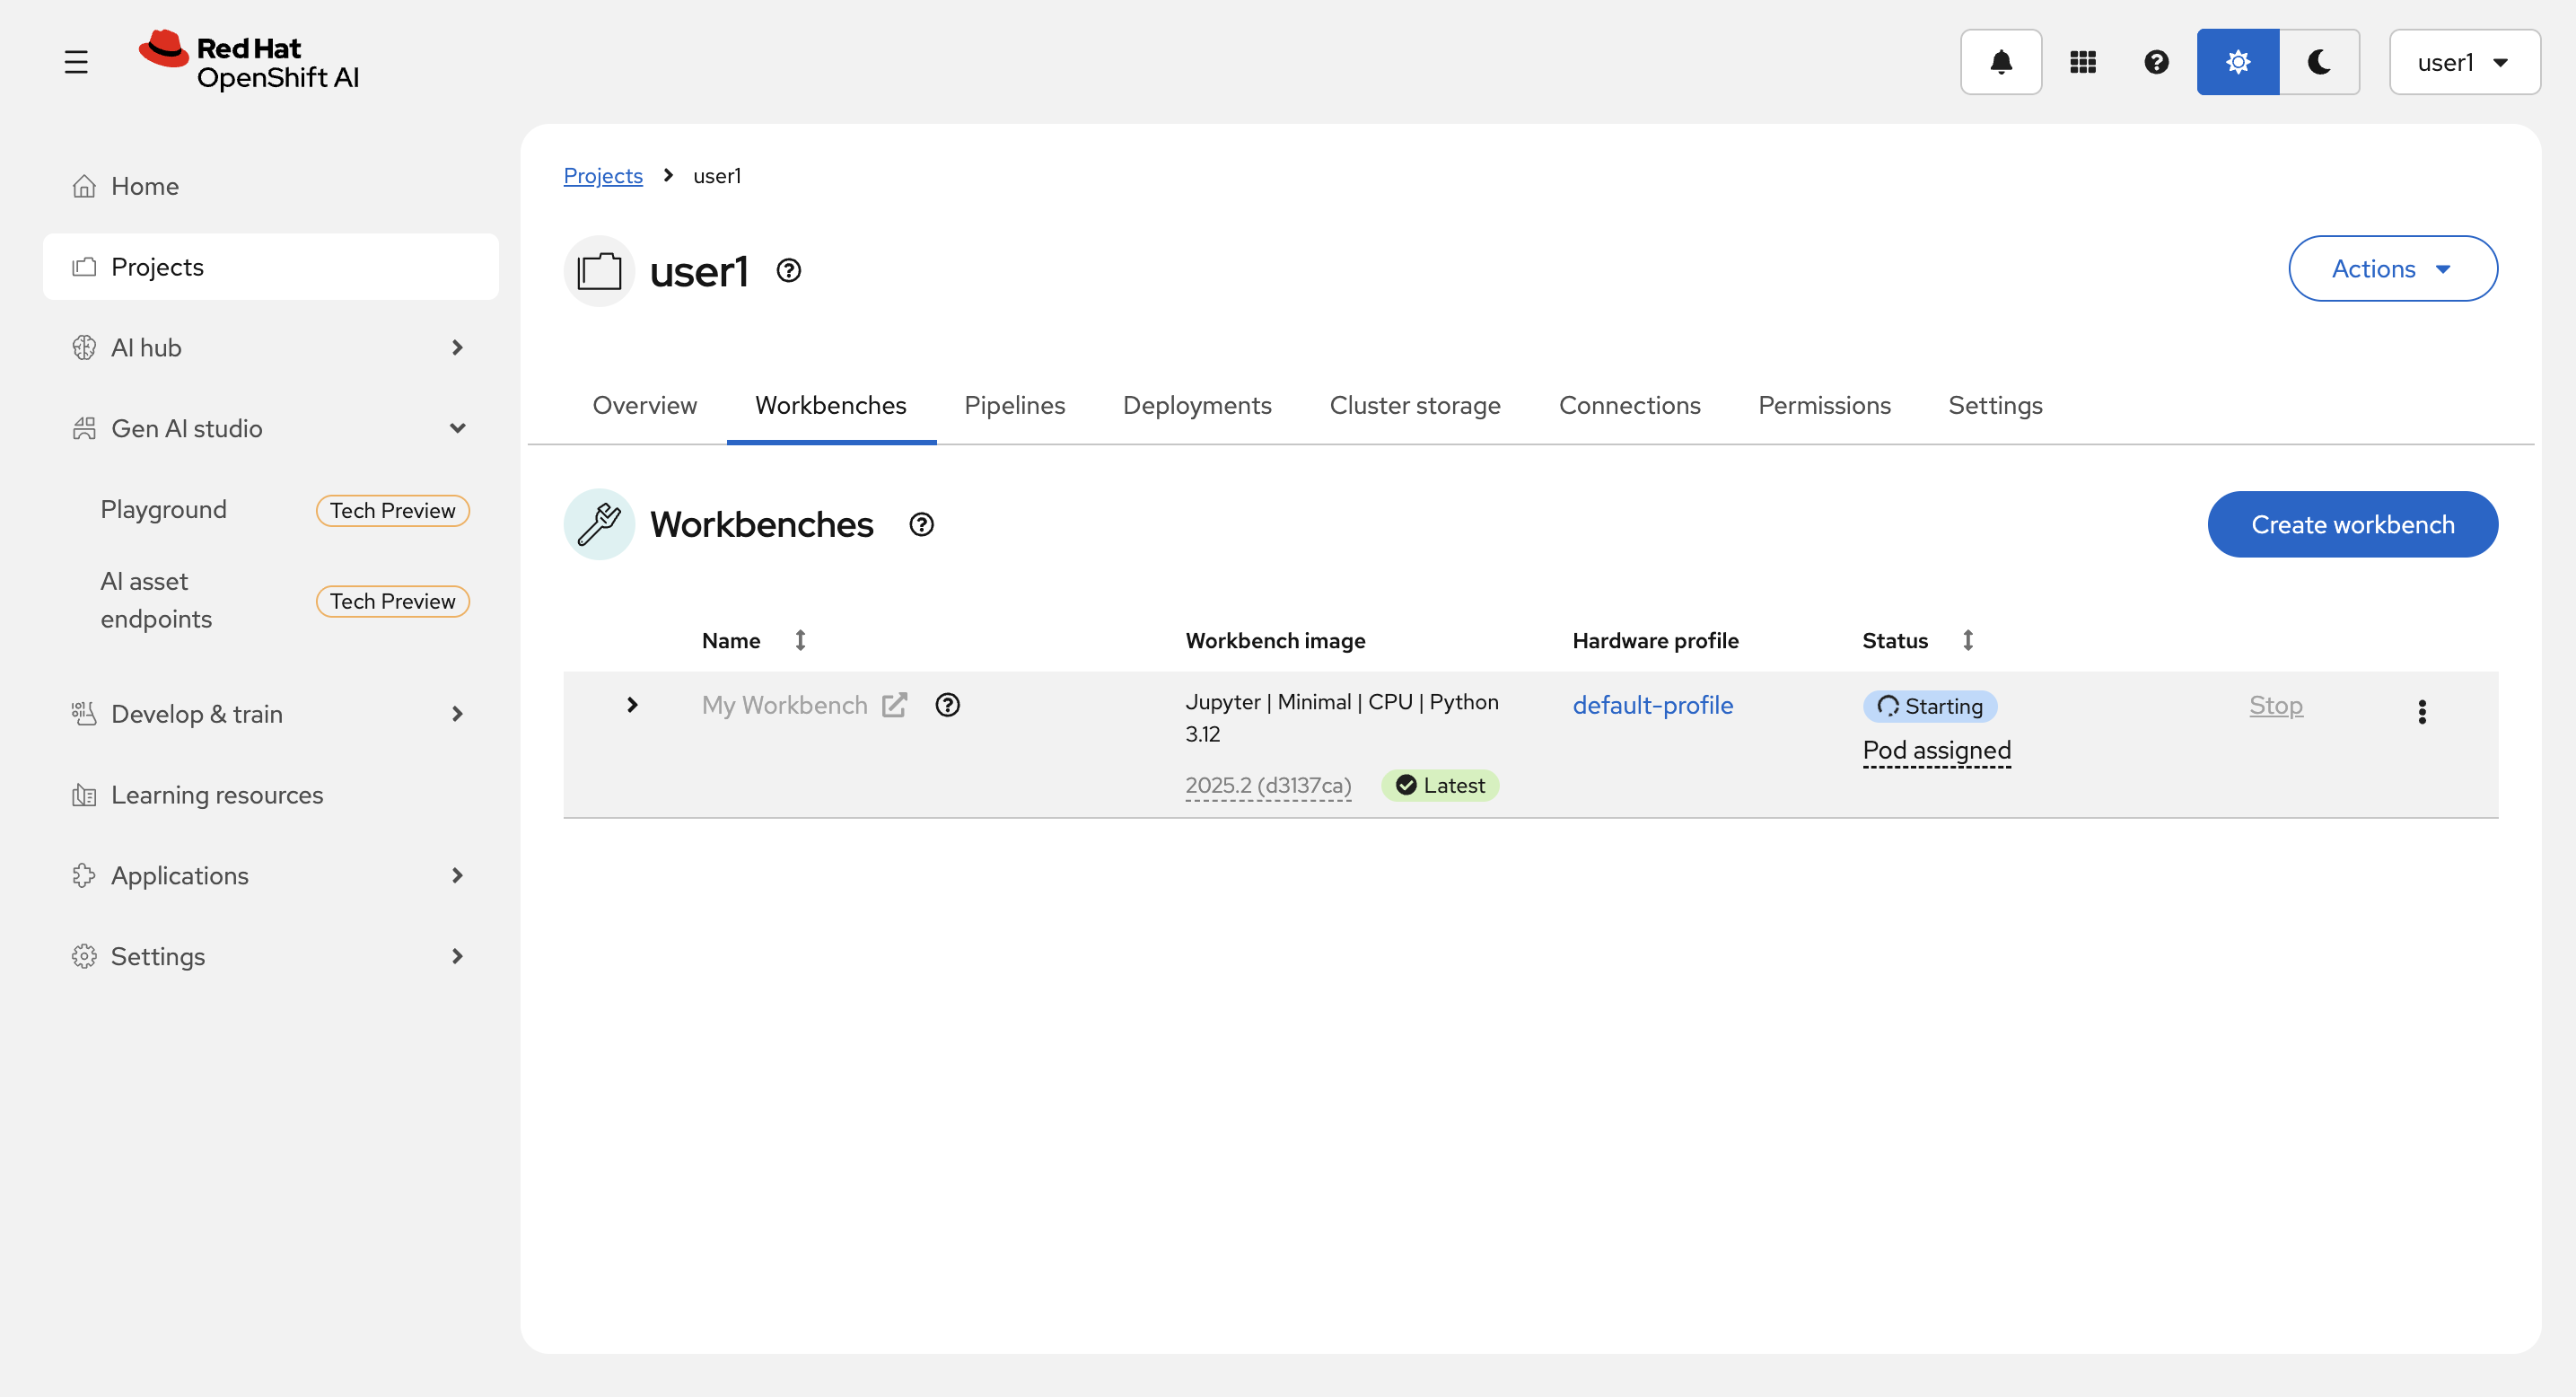Viewport: 2576px width, 1397px height.
Task: Open the notifications bell
Action: click(2000, 62)
